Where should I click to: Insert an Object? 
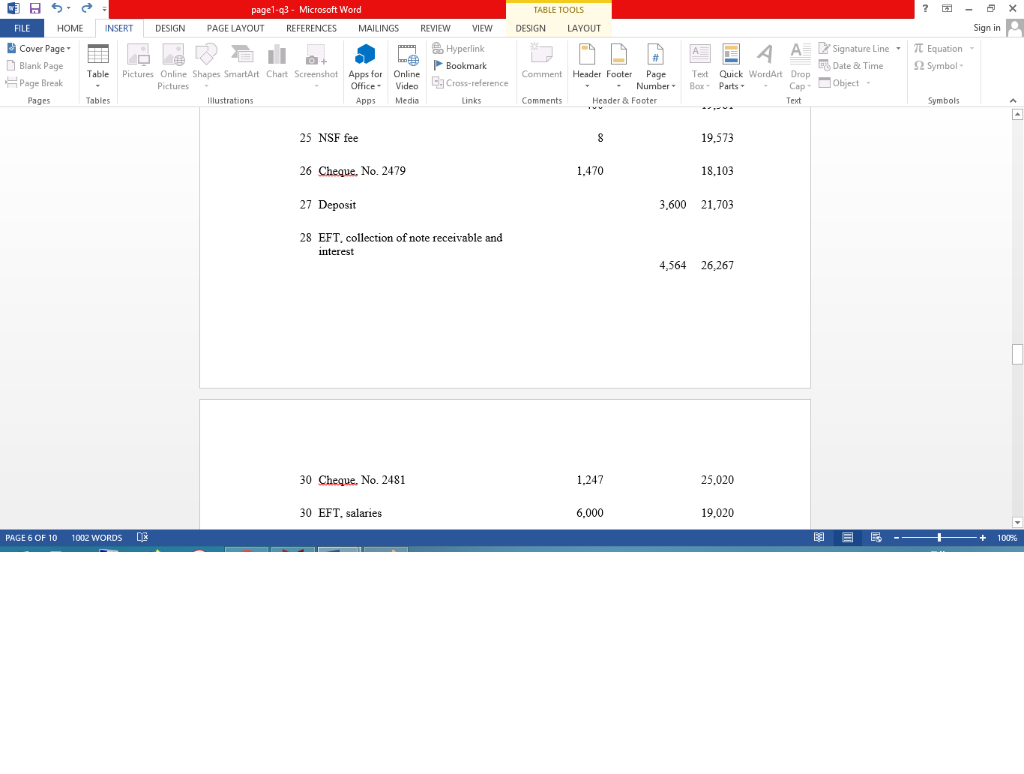[x=839, y=83]
